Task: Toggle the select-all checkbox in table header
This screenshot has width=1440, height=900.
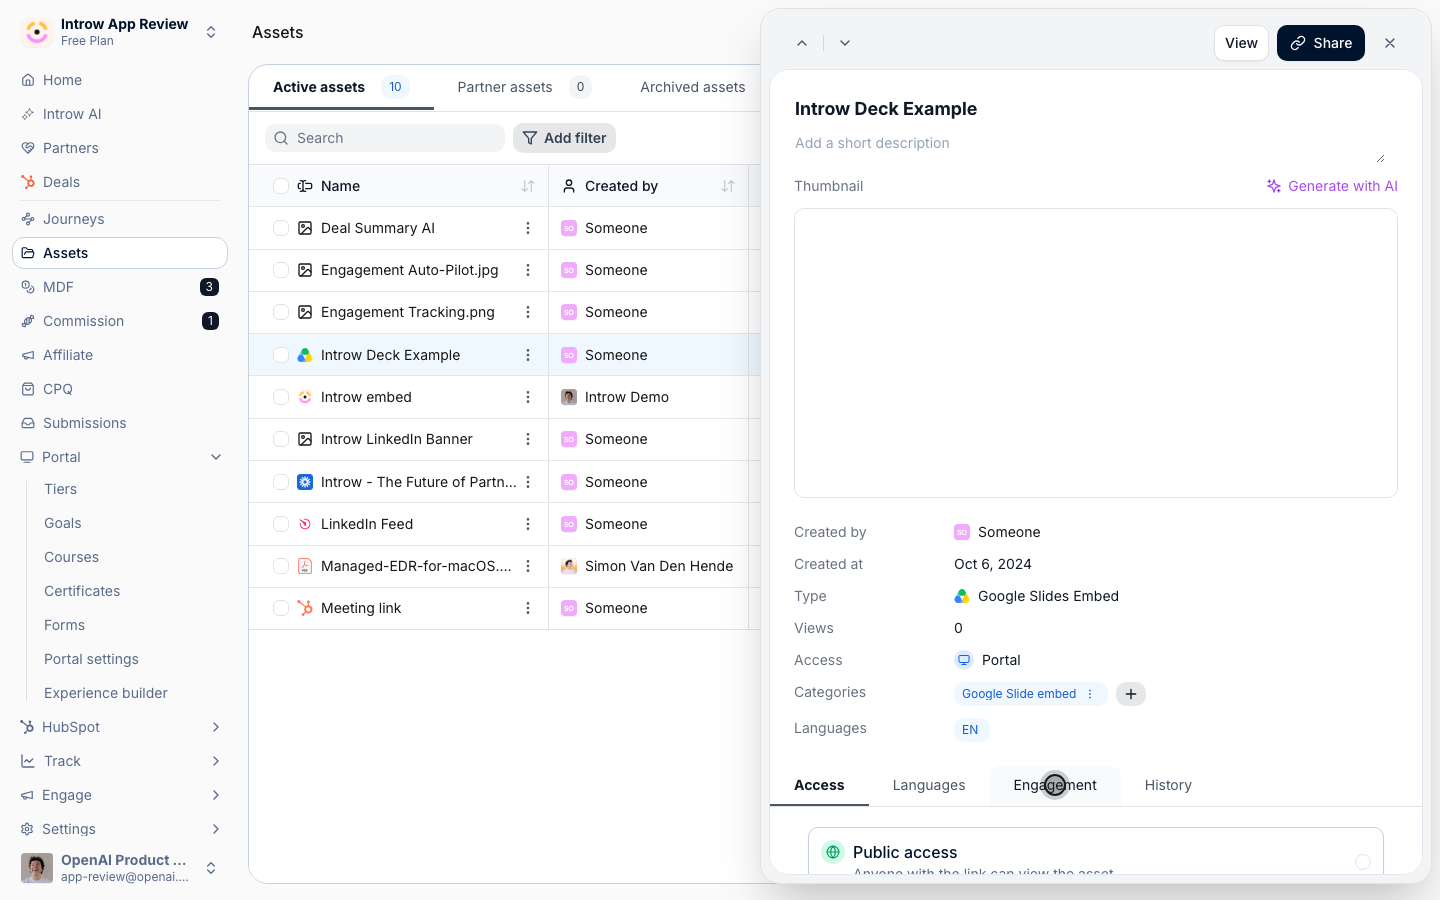Action: pyautogui.click(x=281, y=186)
